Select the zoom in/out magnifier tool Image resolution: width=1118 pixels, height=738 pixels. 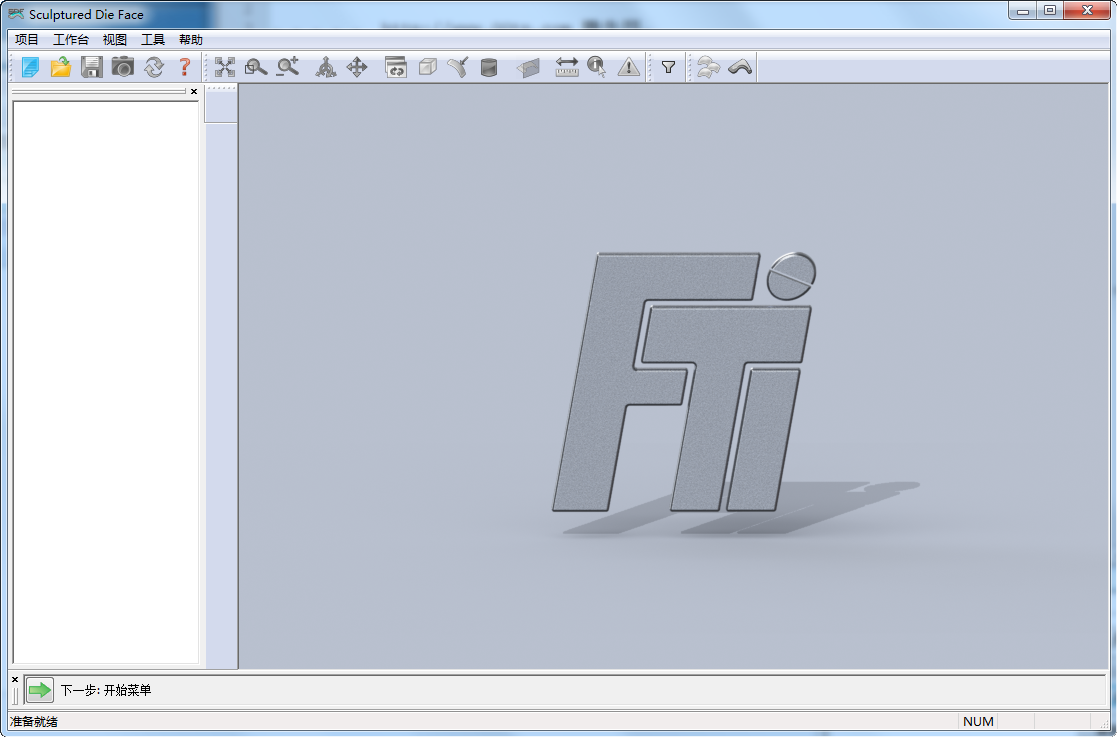coord(287,67)
